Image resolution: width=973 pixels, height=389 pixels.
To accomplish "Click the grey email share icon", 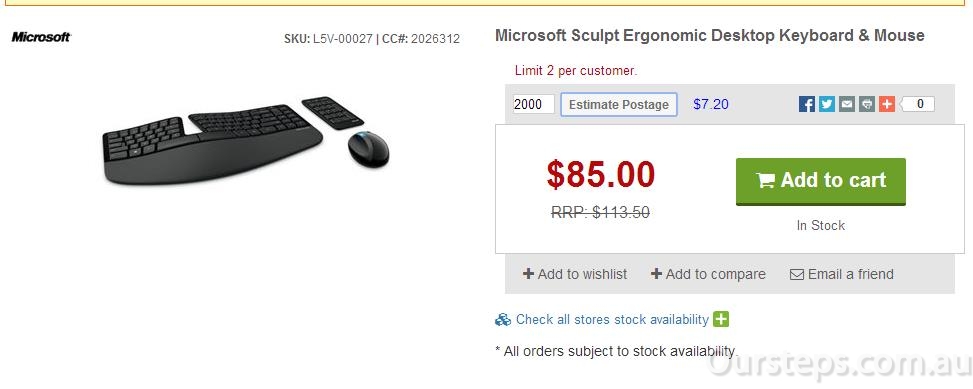I will 846,104.
